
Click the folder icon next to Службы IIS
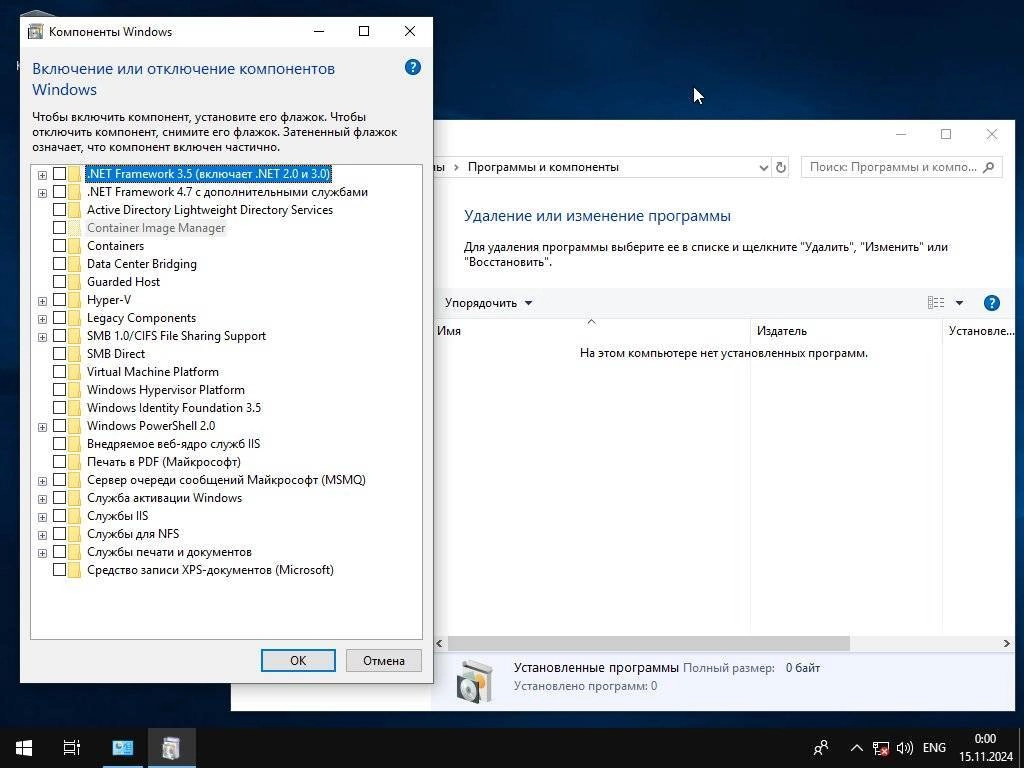click(76, 516)
